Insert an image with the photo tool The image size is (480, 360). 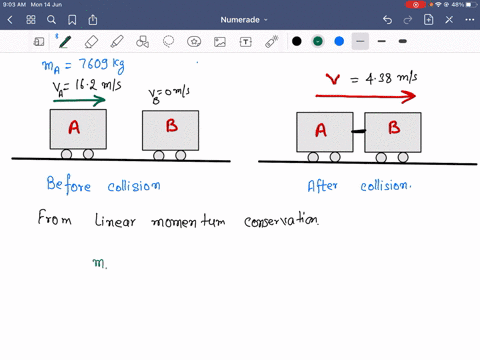click(x=220, y=42)
